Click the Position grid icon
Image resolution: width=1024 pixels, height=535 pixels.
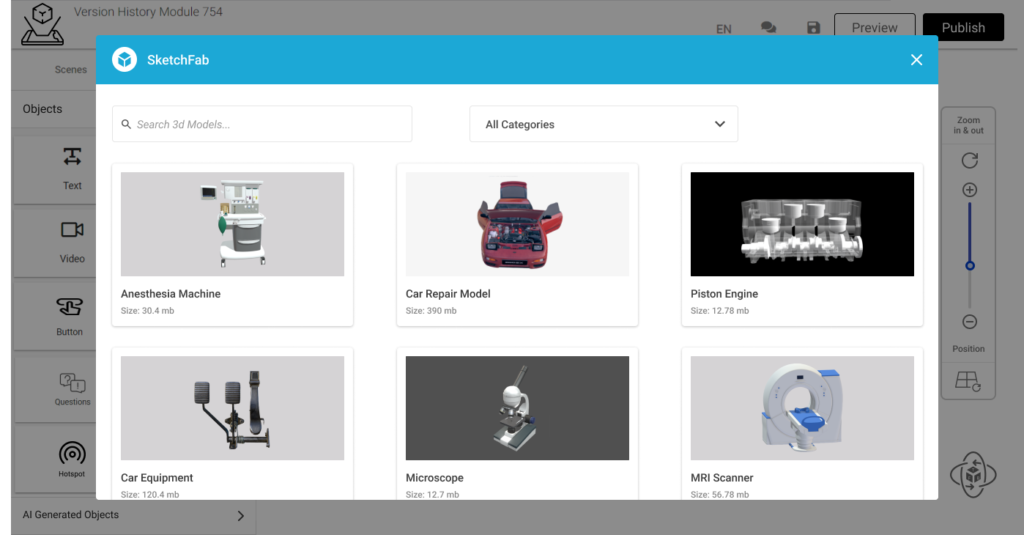coord(968,381)
